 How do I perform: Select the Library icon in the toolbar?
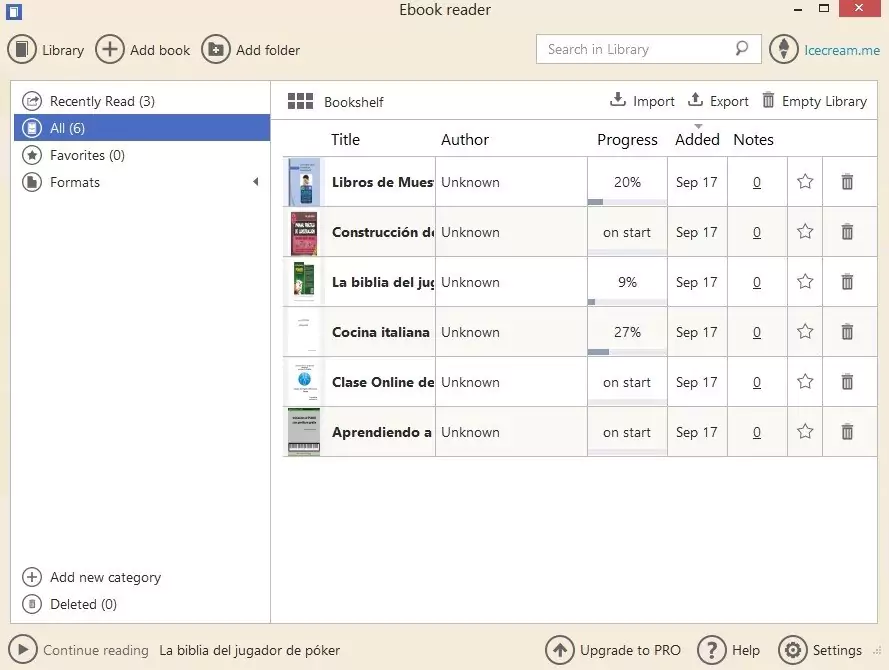[x=22, y=49]
